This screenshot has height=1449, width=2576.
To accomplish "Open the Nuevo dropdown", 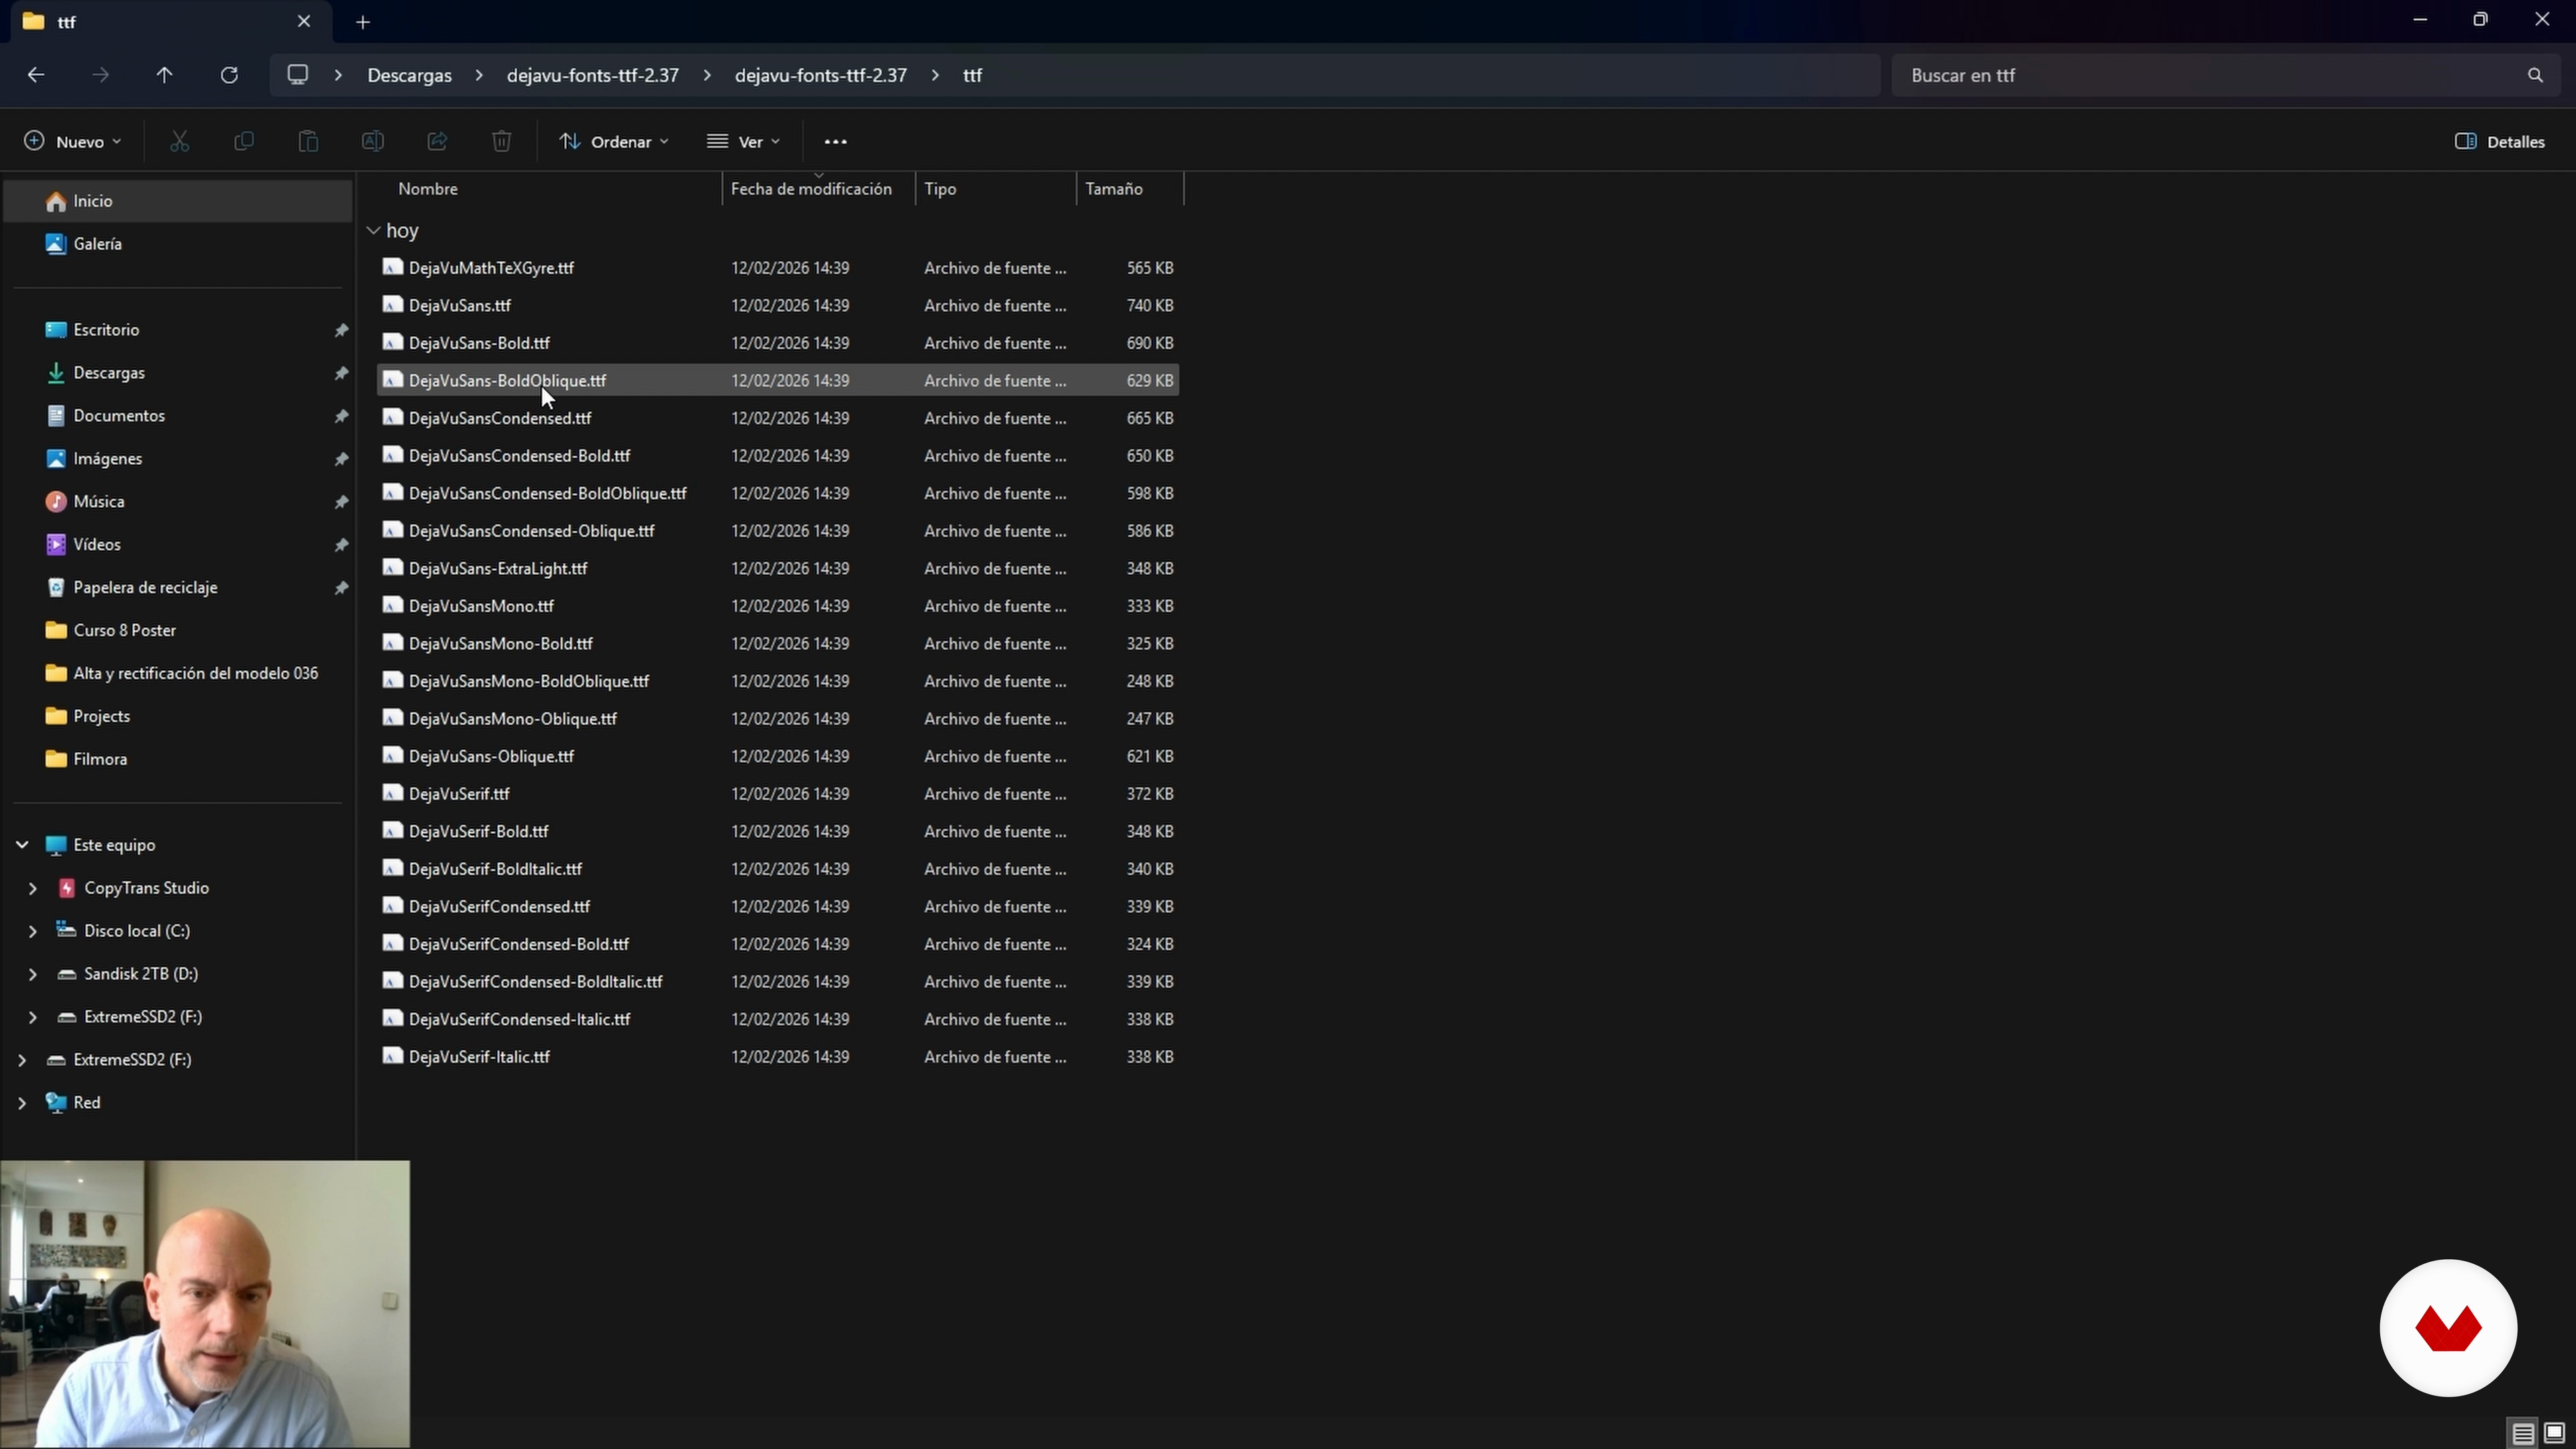I will click(x=72, y=142).
